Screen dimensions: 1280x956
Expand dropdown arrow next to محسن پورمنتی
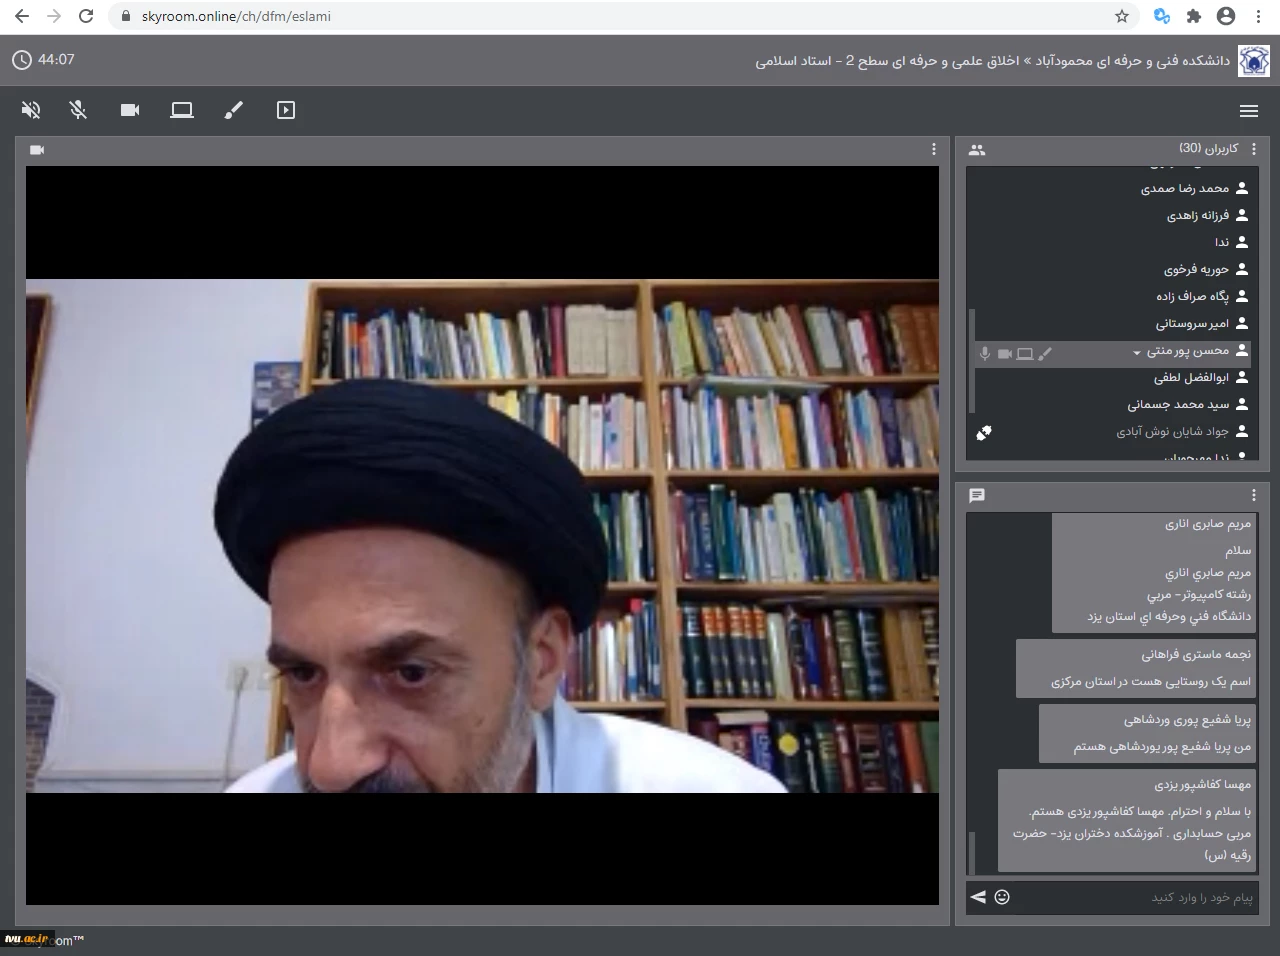click(x=1137, y=352)
